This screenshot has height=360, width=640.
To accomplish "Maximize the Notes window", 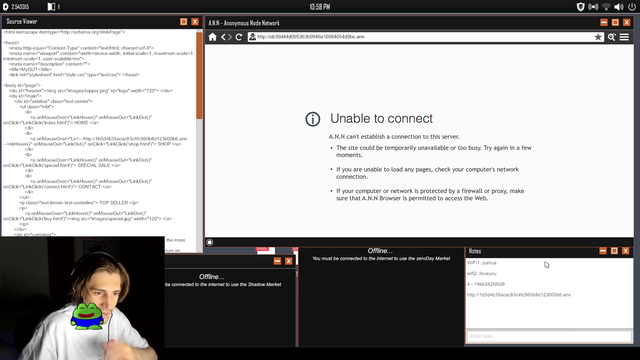I will pos(614,251).
